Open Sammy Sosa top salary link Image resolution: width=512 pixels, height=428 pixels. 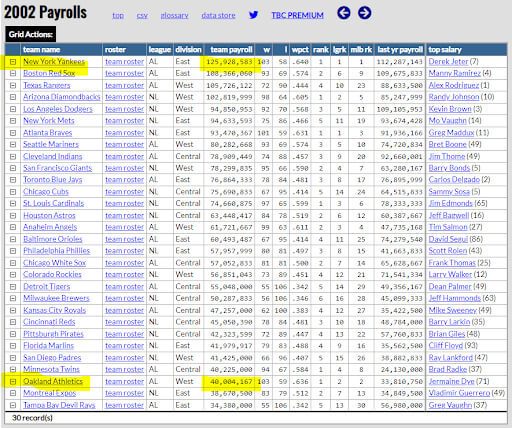[449, 192]
